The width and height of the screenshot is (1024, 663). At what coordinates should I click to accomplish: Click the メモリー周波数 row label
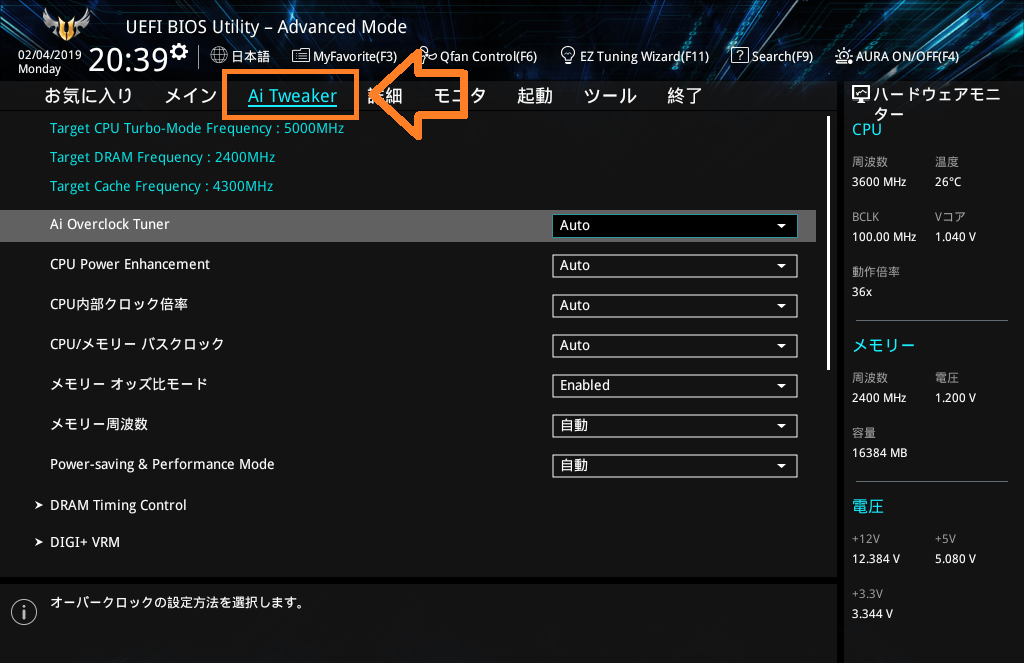click(x=99, y=424)
